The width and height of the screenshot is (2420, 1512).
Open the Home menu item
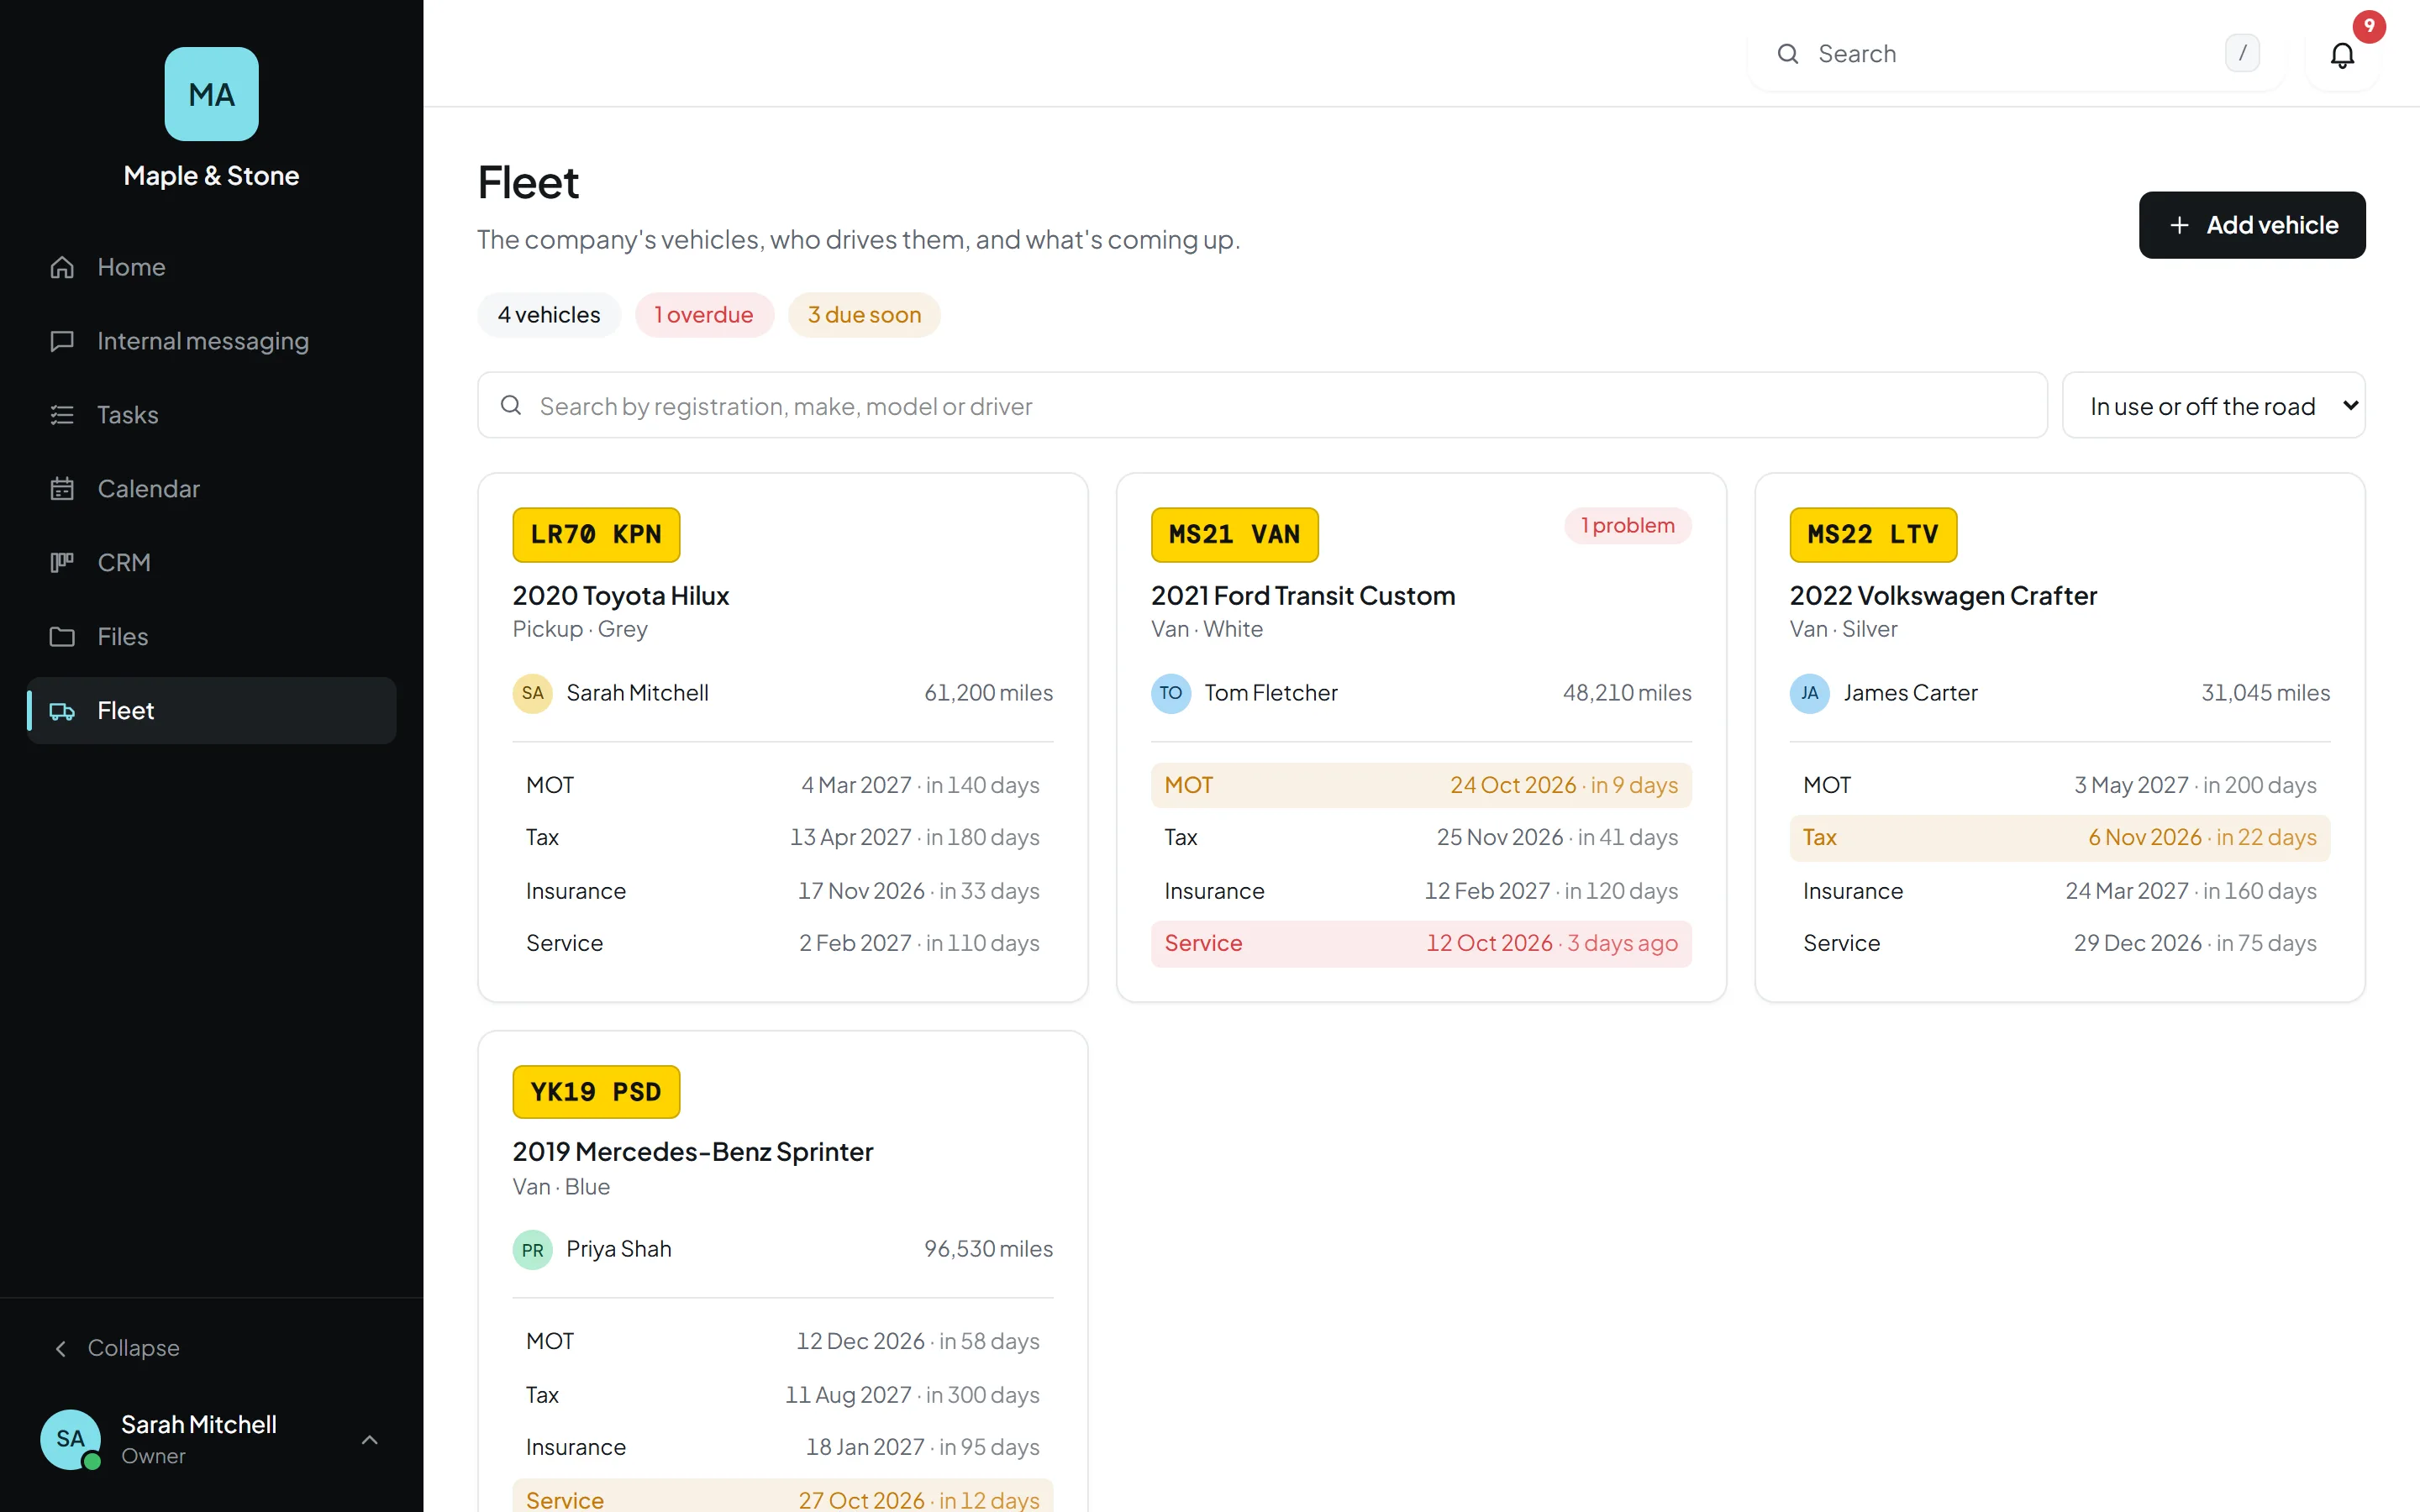coord(211,267)
